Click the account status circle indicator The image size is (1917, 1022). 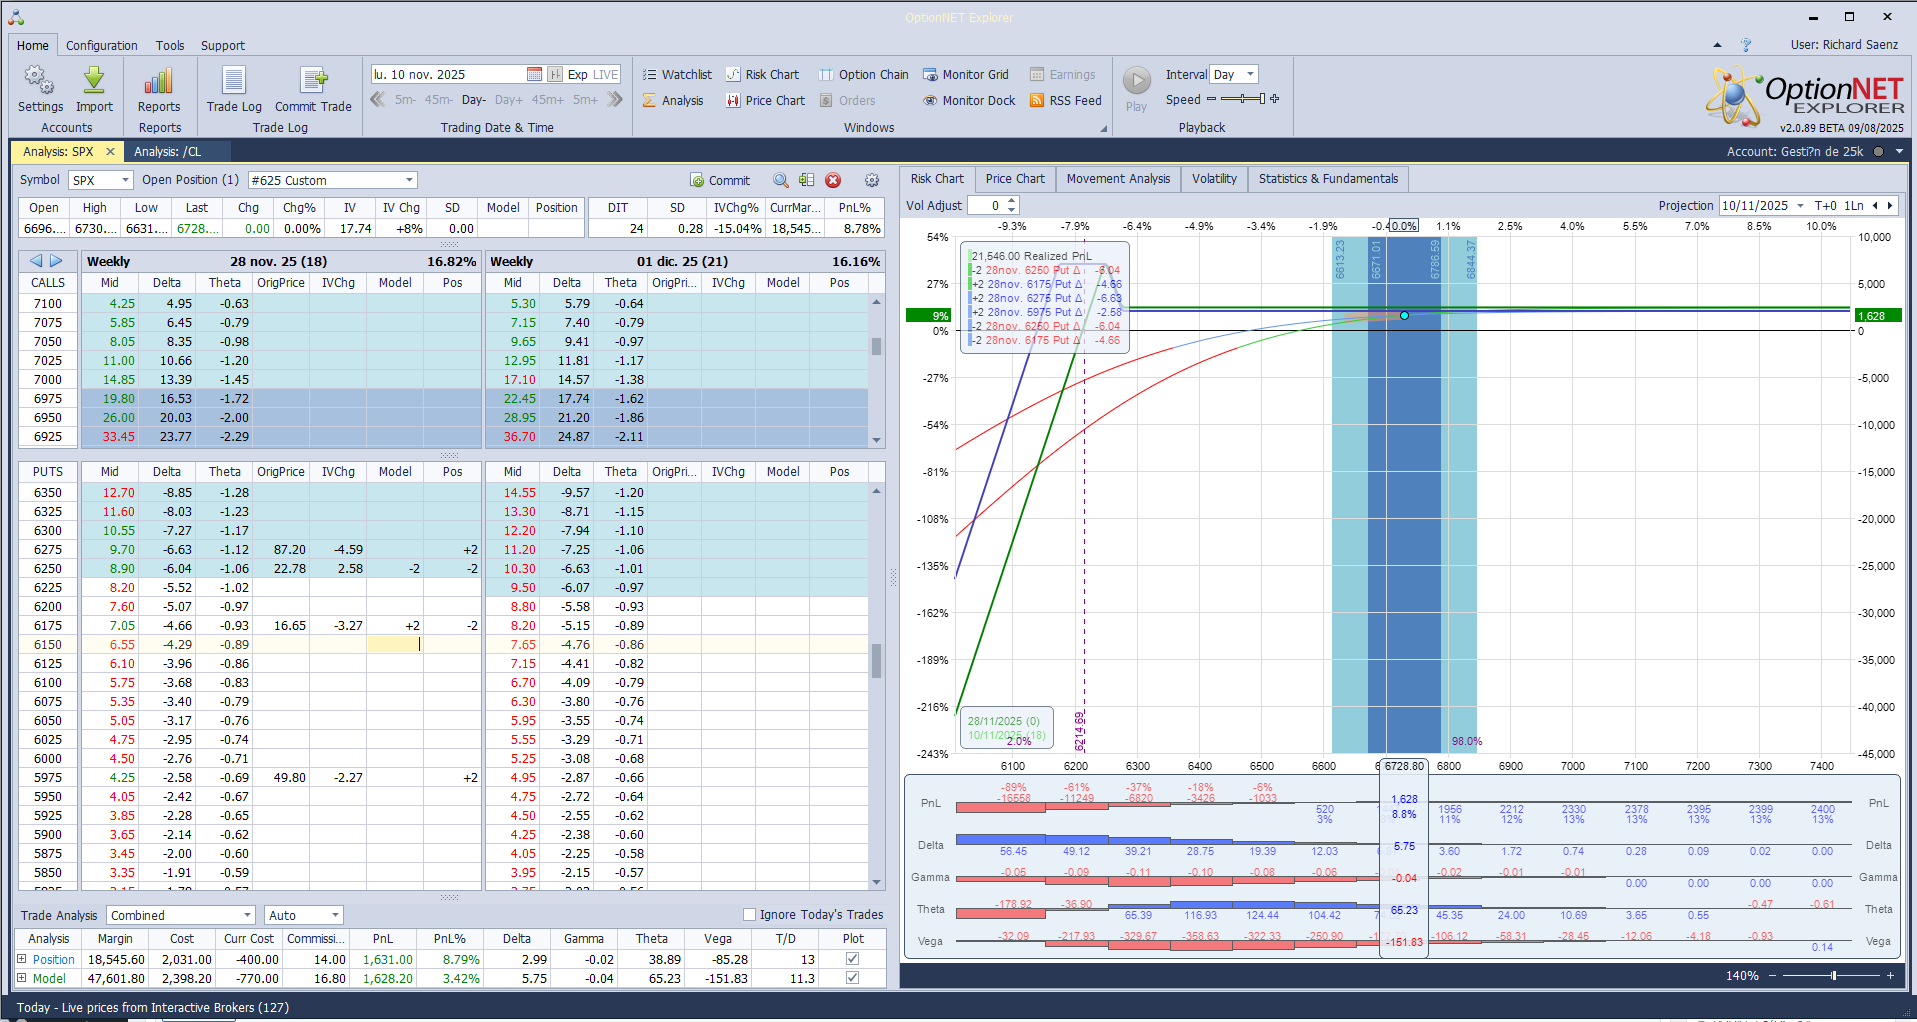pos(1878,152)
